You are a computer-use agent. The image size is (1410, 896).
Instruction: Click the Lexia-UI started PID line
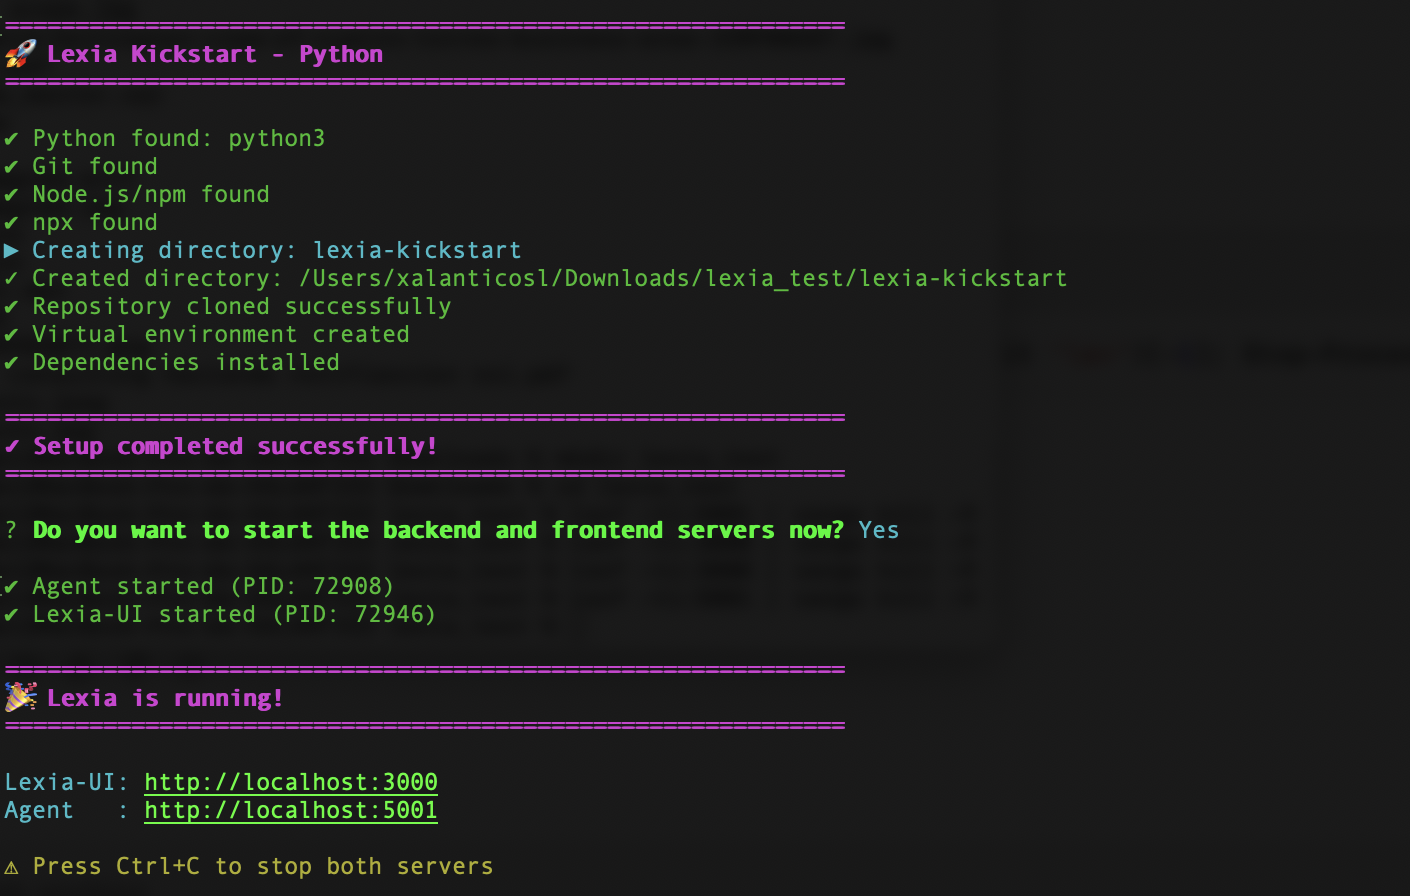(x=234, y=614)
